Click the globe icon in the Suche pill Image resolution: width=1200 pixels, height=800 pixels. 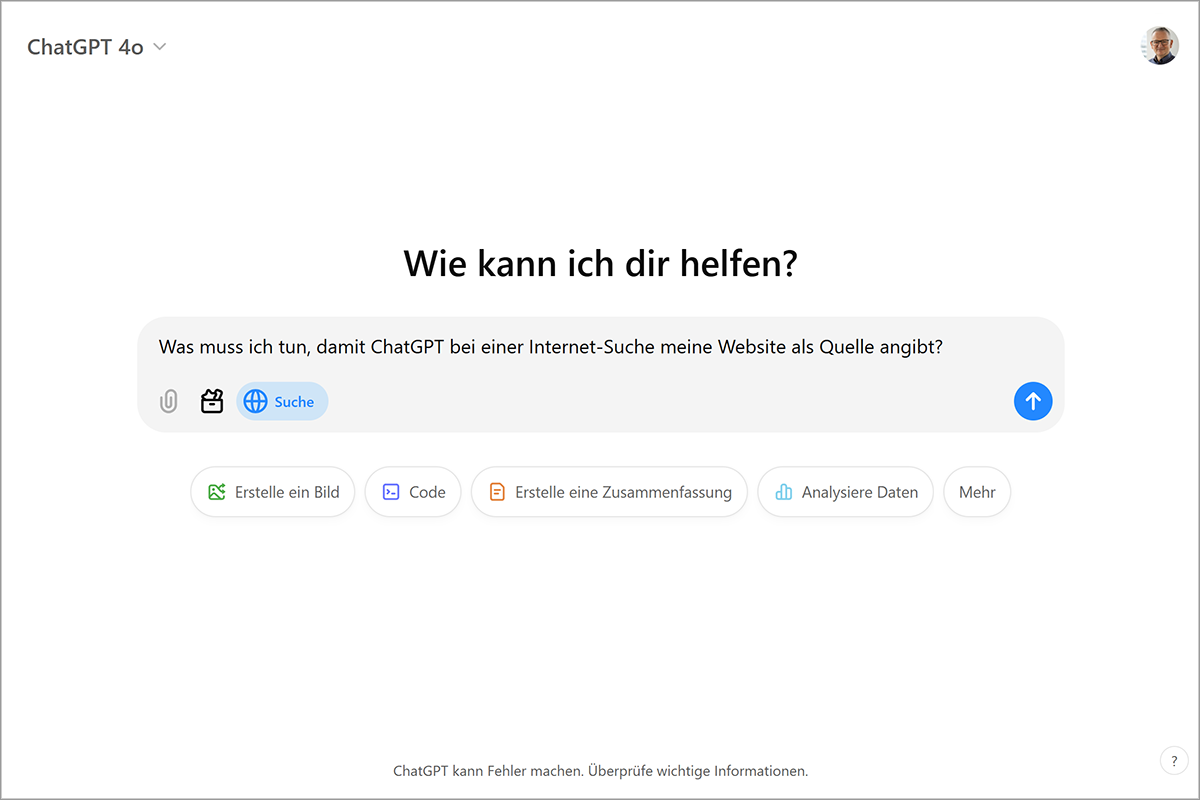256,402
